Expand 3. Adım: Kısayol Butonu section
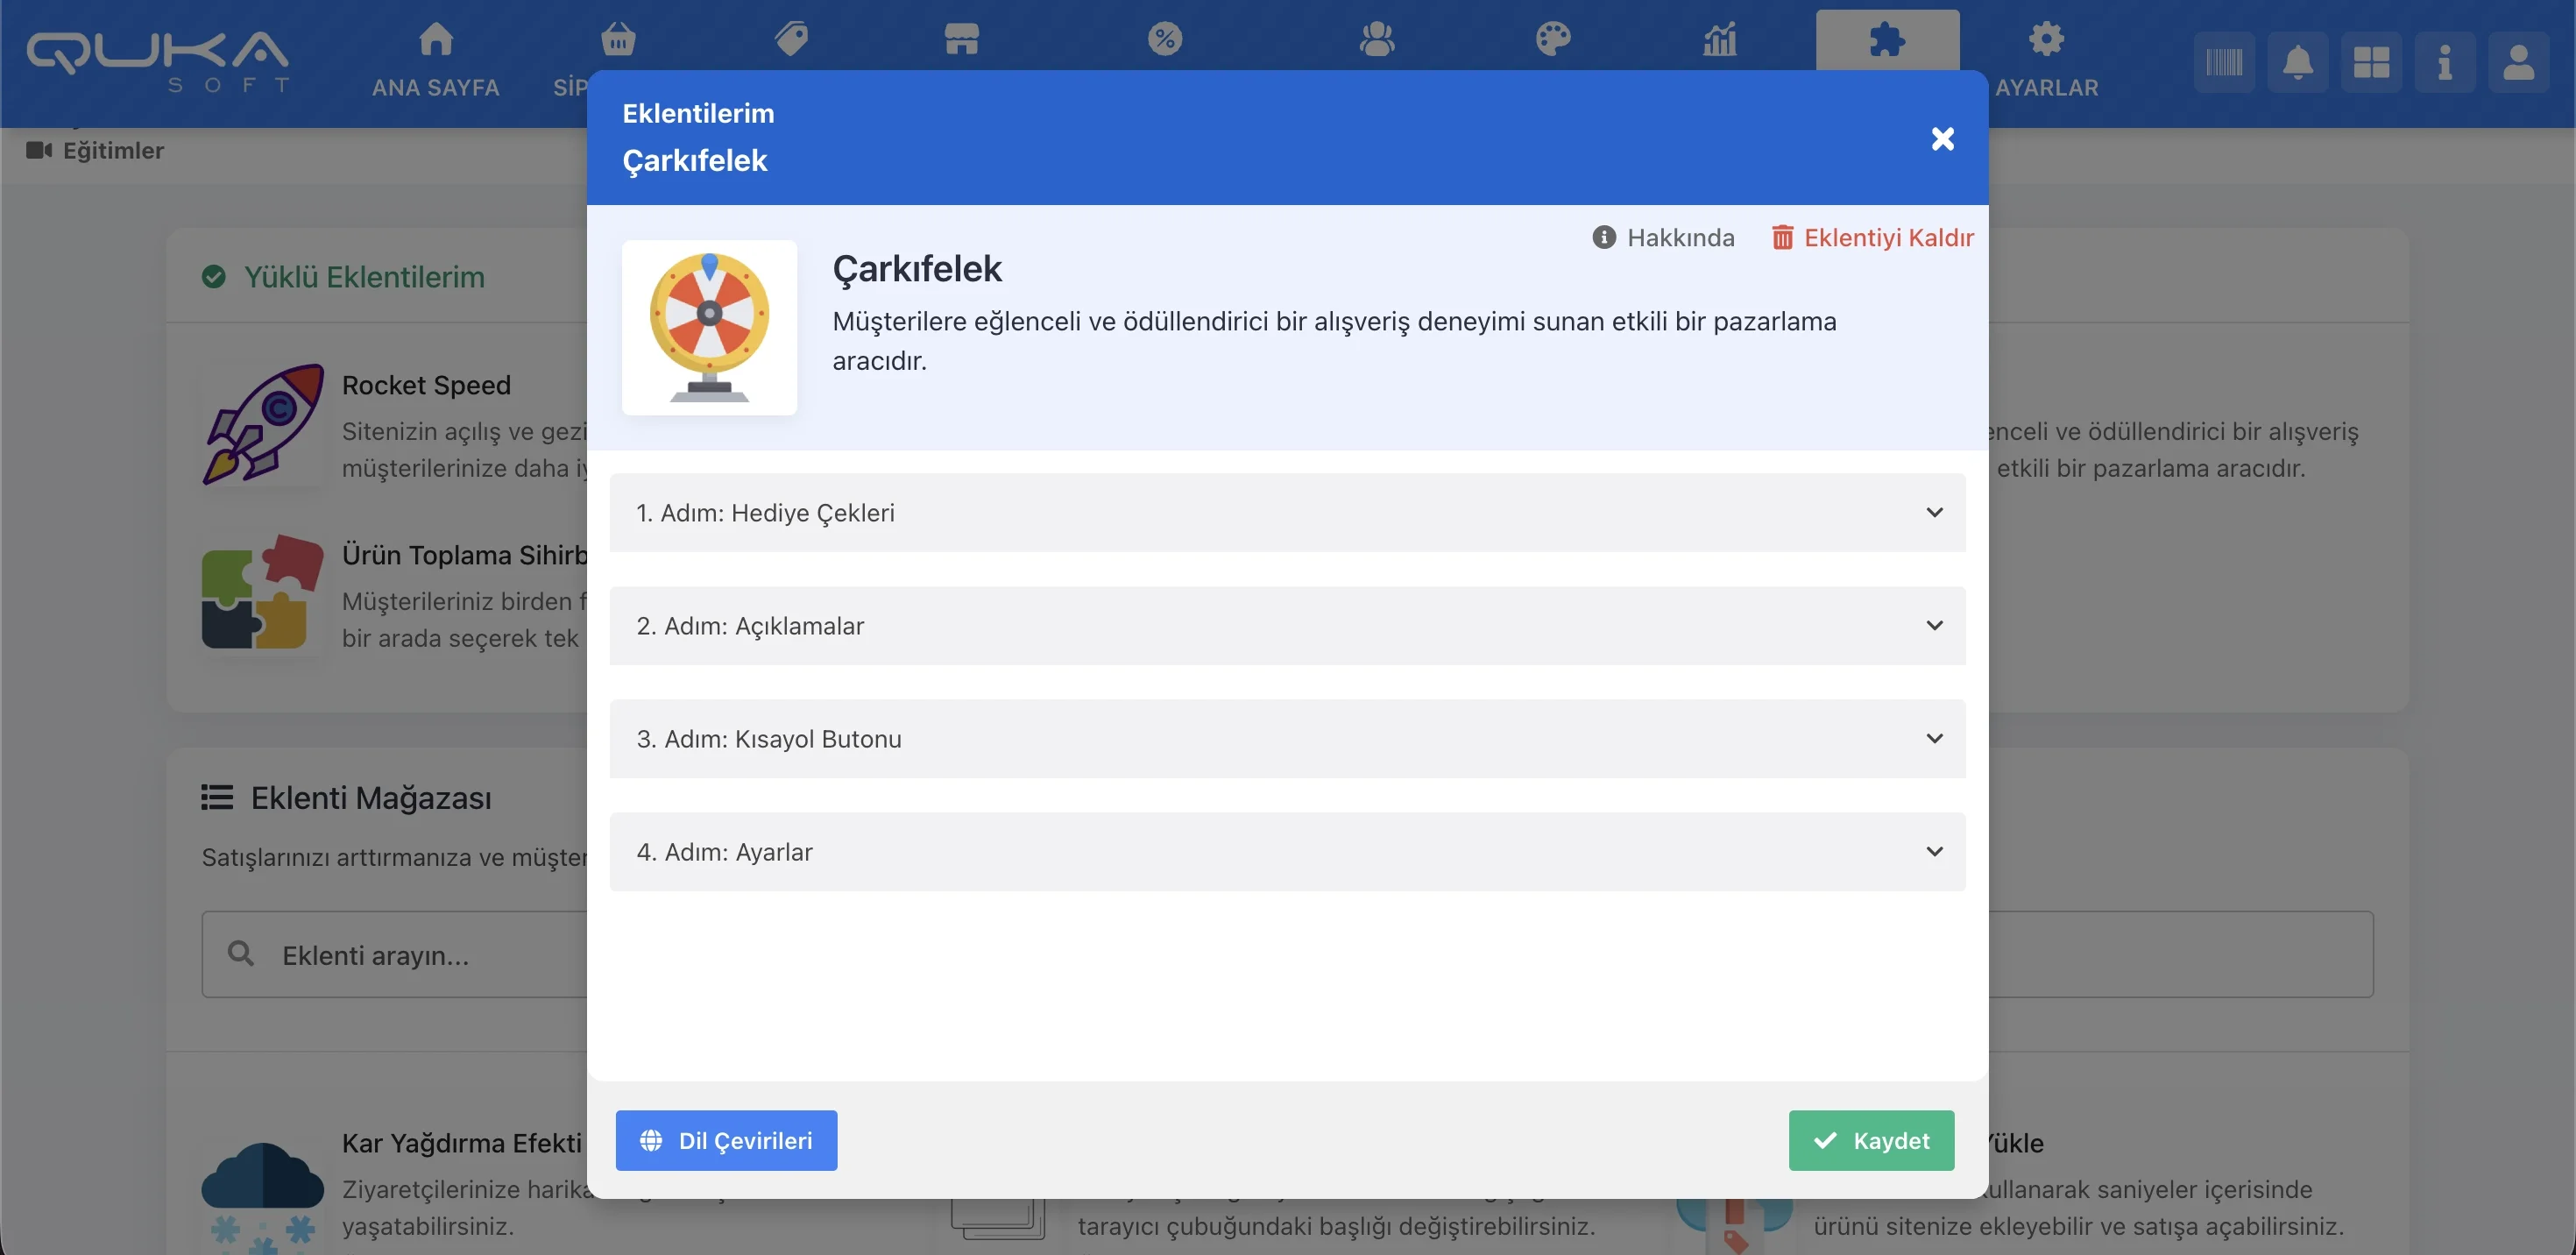The image size is (2576, 1255). coord(1287,739)
